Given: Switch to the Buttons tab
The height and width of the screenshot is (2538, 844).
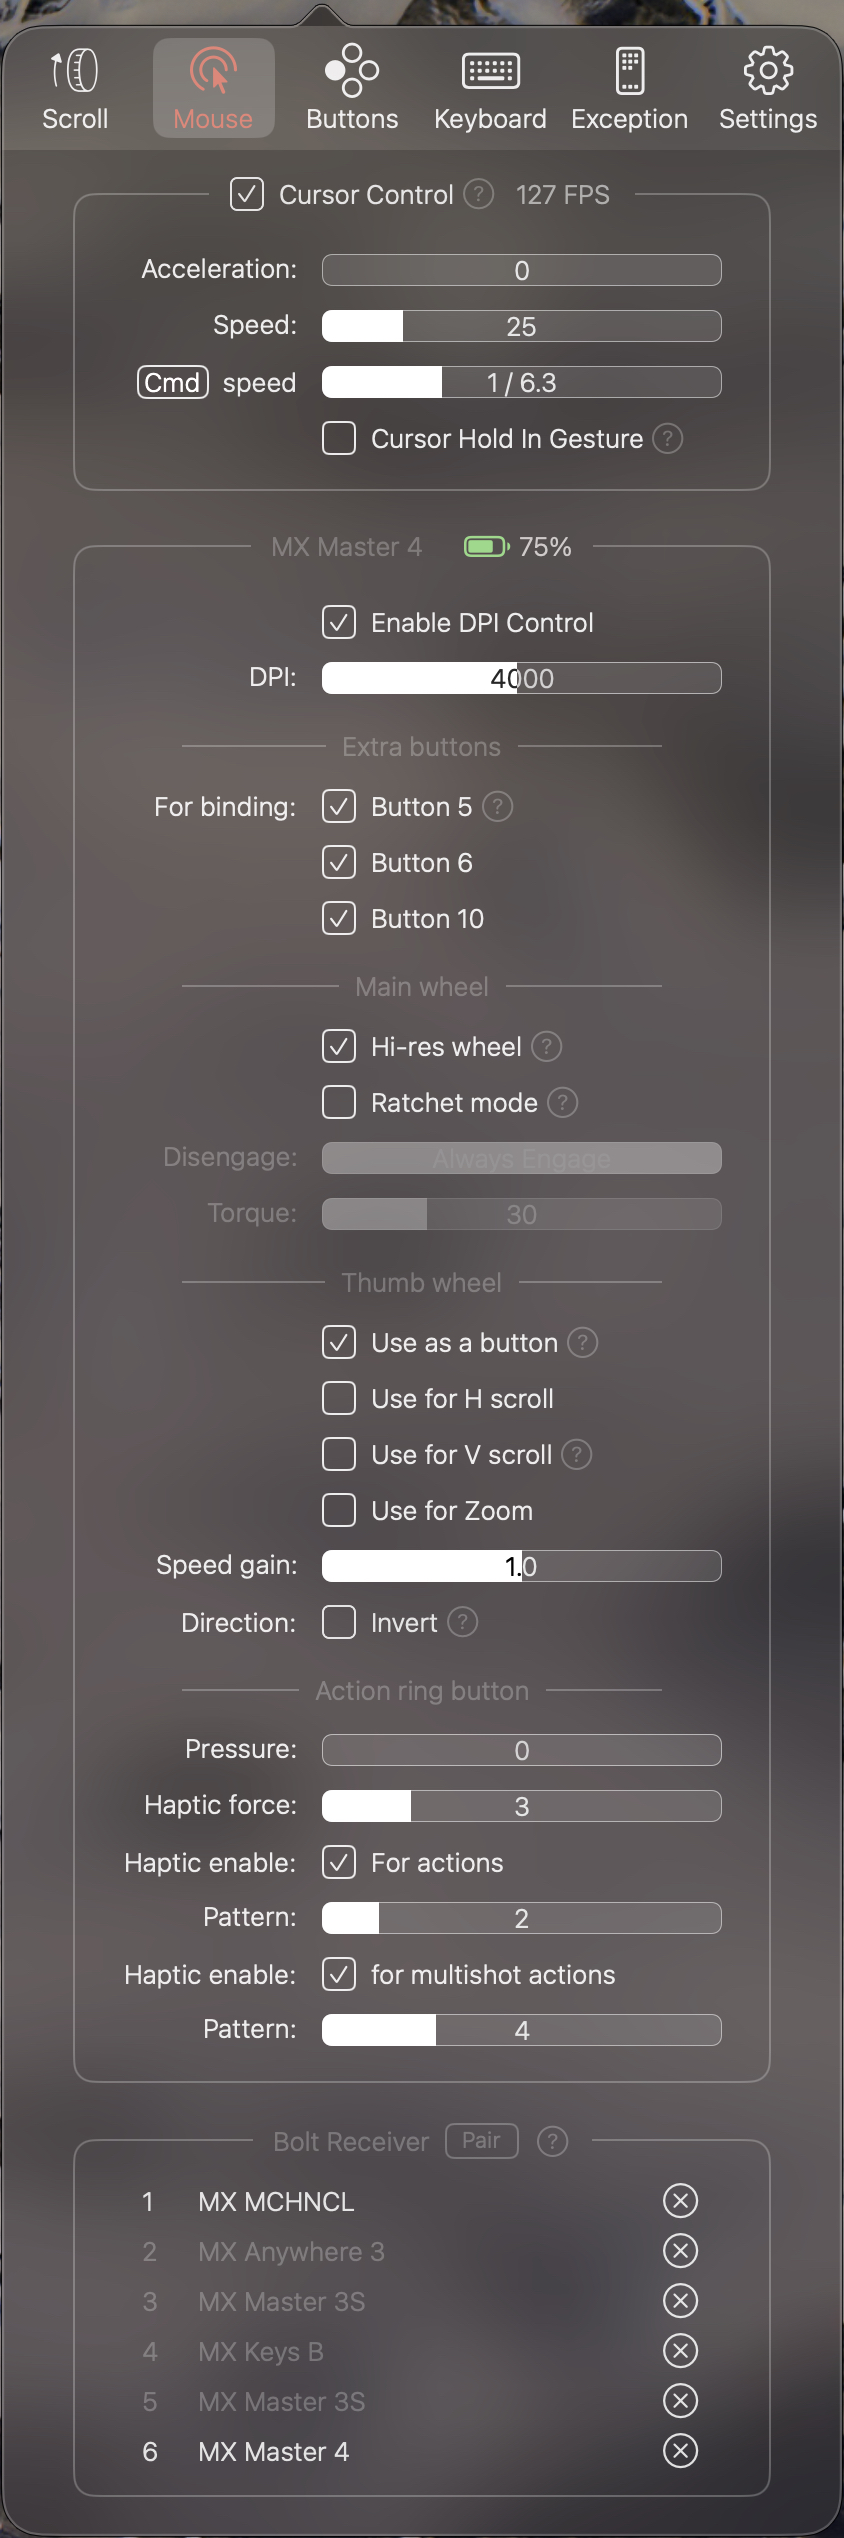Looking at the screenshot, I should tap(352, 90).
